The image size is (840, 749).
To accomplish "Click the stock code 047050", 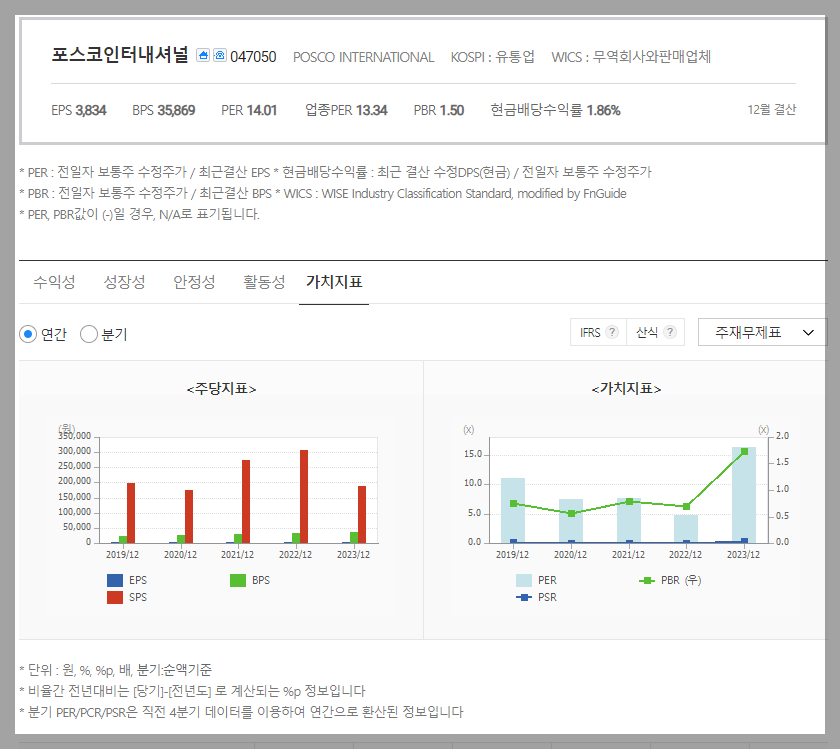I will [x=253, y=57].
